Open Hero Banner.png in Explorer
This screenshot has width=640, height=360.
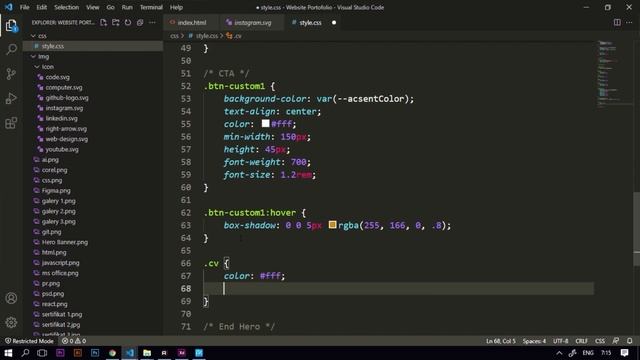click(x=64, y=242)
